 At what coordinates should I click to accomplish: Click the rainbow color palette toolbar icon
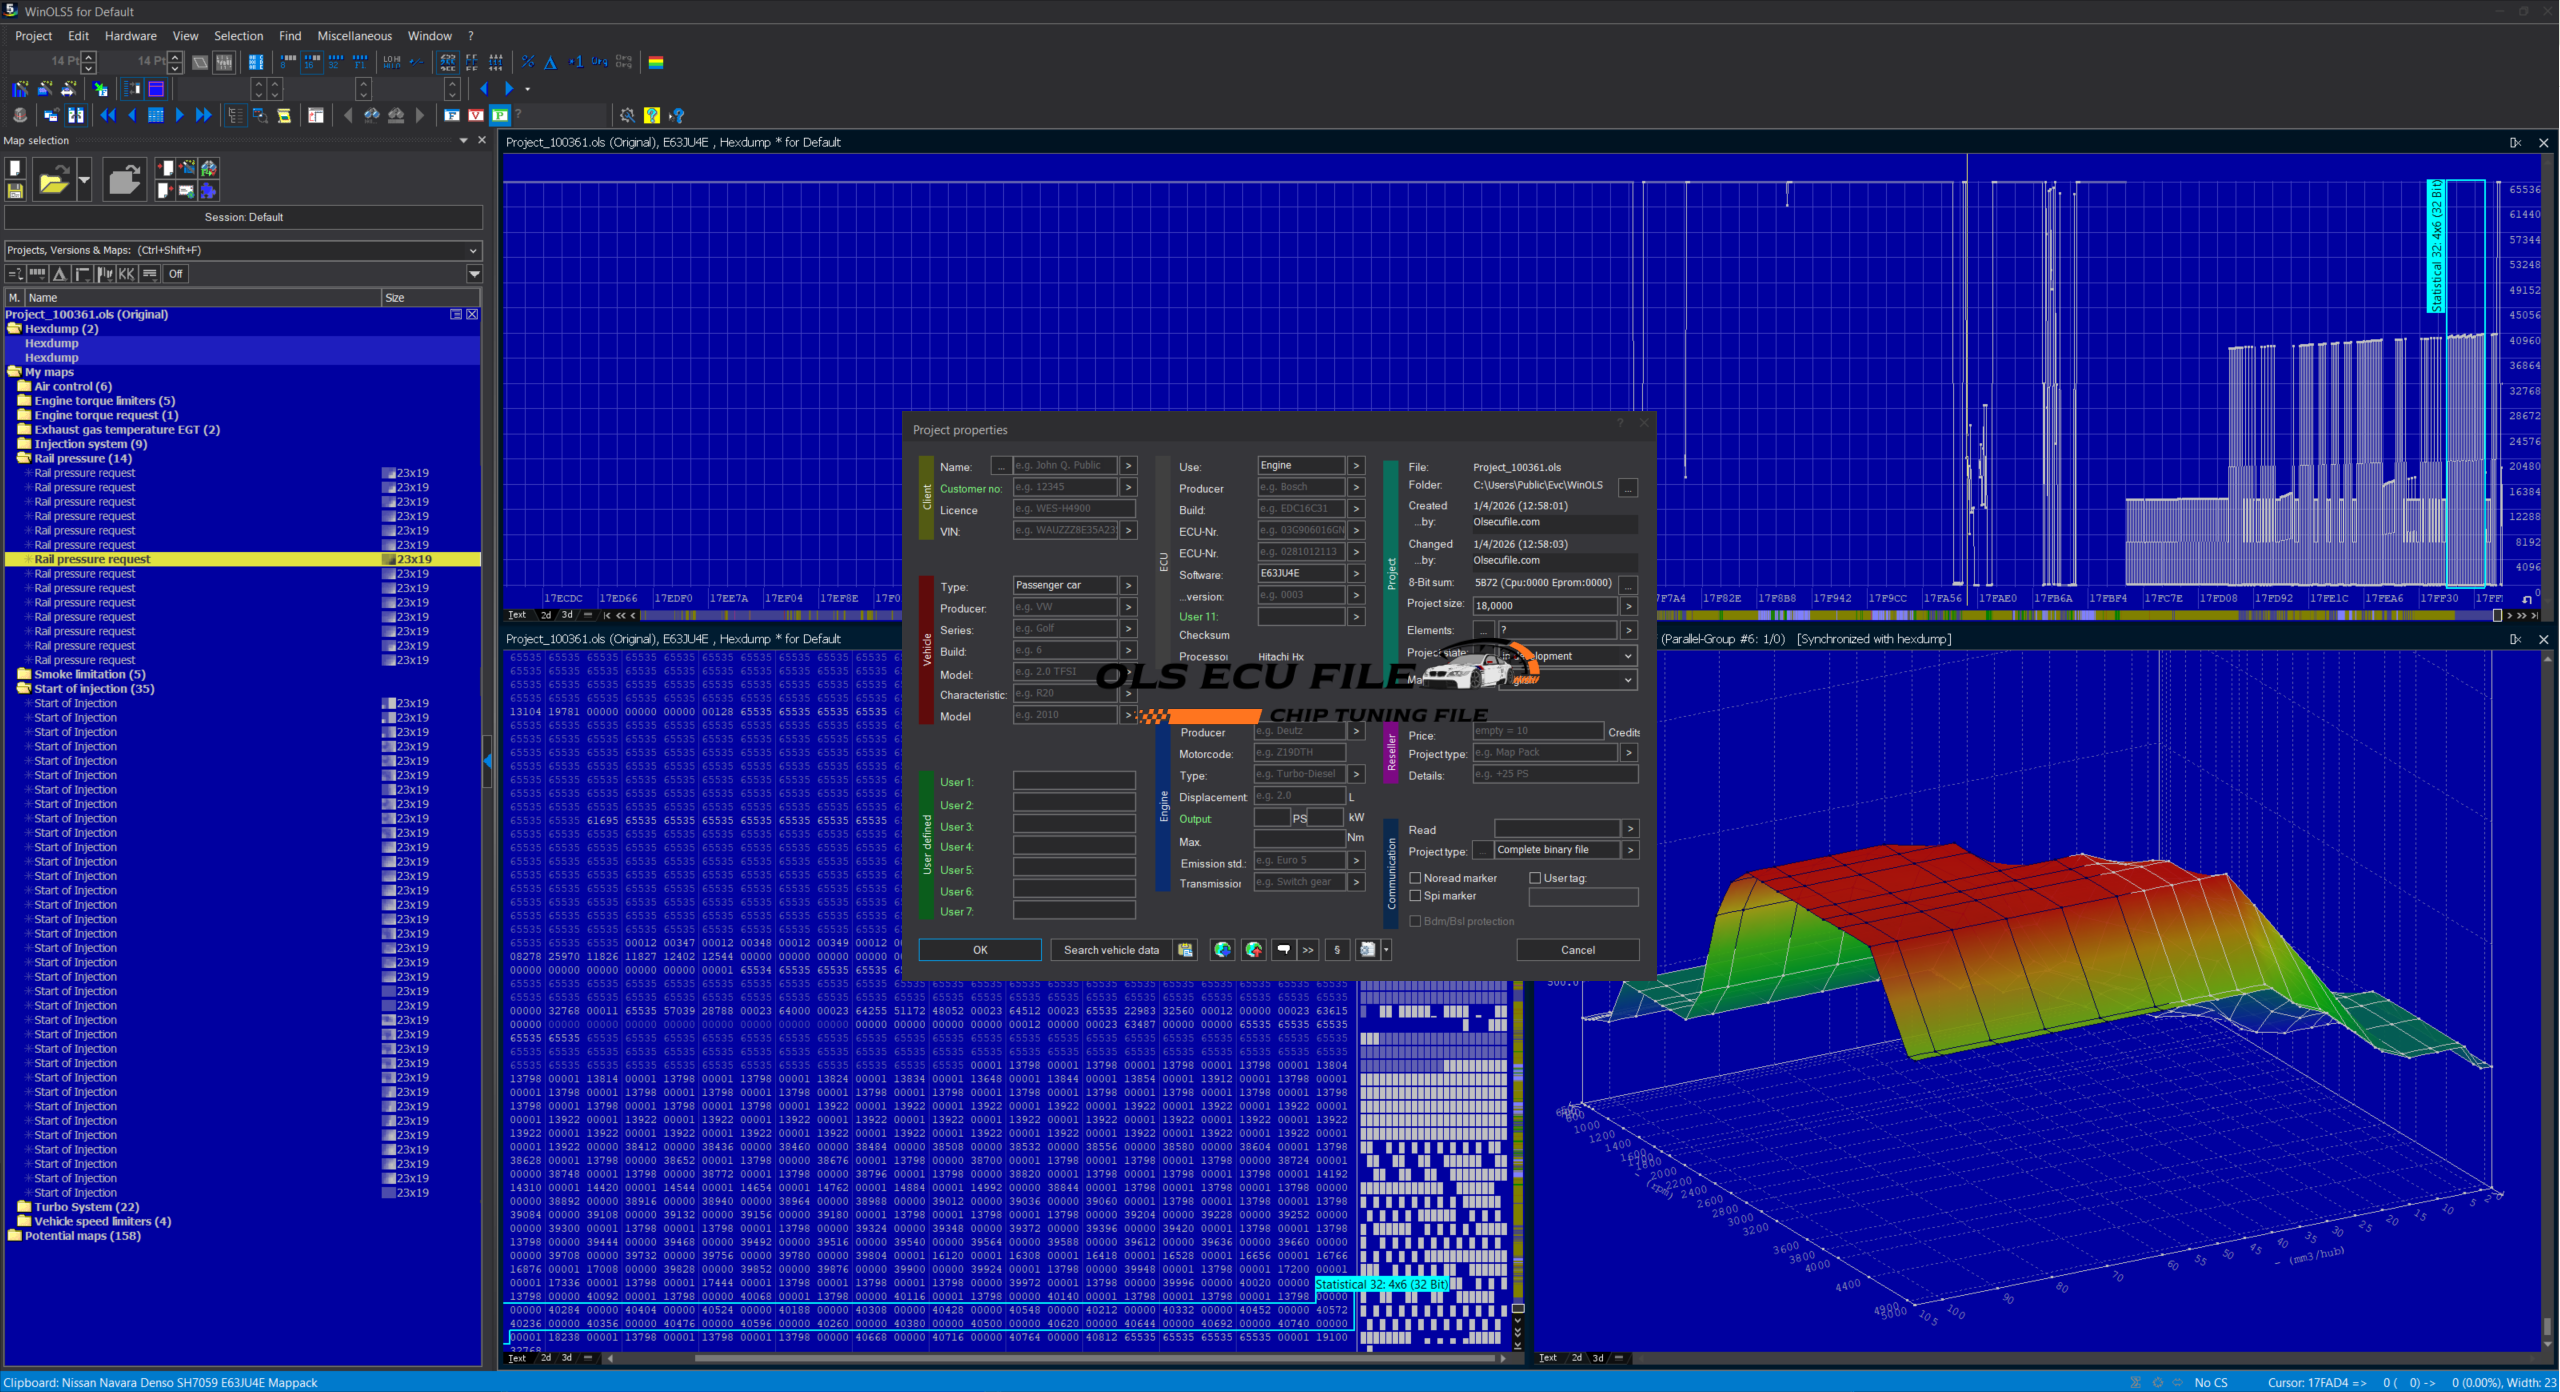tap(656, 62)
